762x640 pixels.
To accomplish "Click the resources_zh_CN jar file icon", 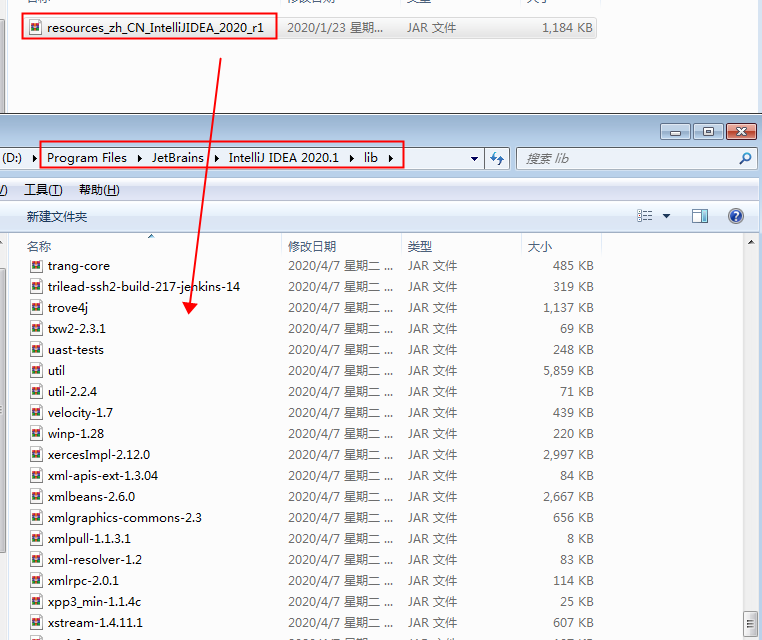I will (x=35, y=27).
